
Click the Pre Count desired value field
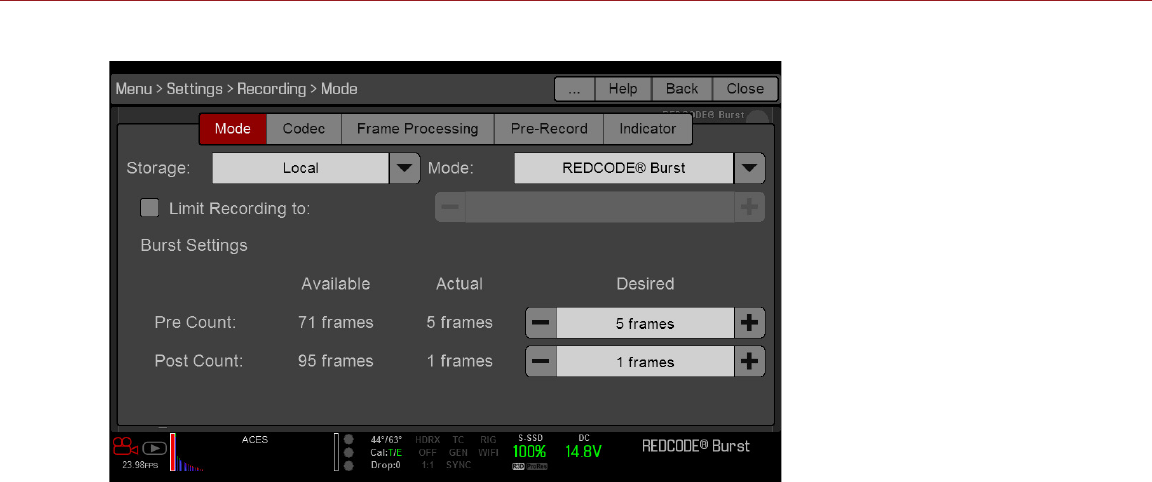[645, 323]
